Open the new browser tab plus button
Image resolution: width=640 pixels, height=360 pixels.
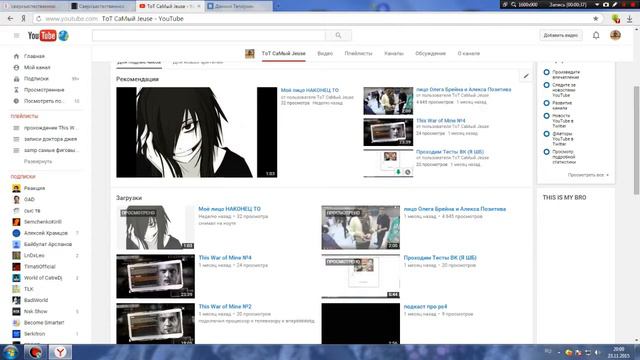click(278, 6)
